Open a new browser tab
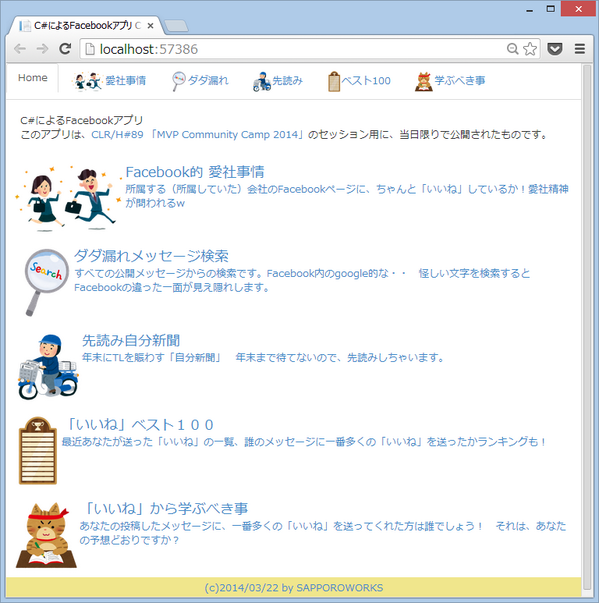The width and height of the screenshot is (599, 603). (176, 26)
